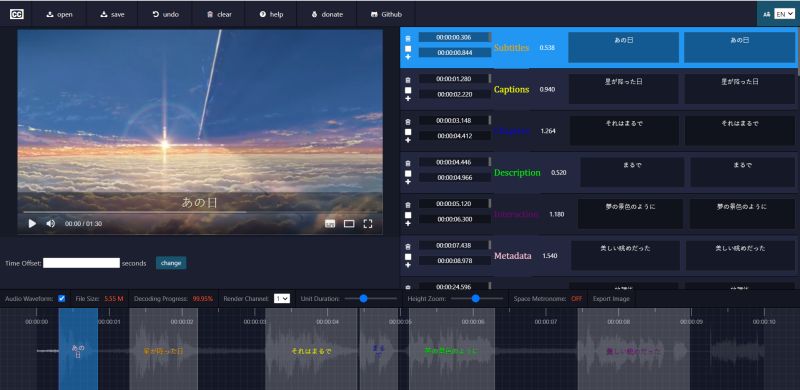
Task: Select the 美しい眺めだった block on the timeline
Action: point(633,349)
